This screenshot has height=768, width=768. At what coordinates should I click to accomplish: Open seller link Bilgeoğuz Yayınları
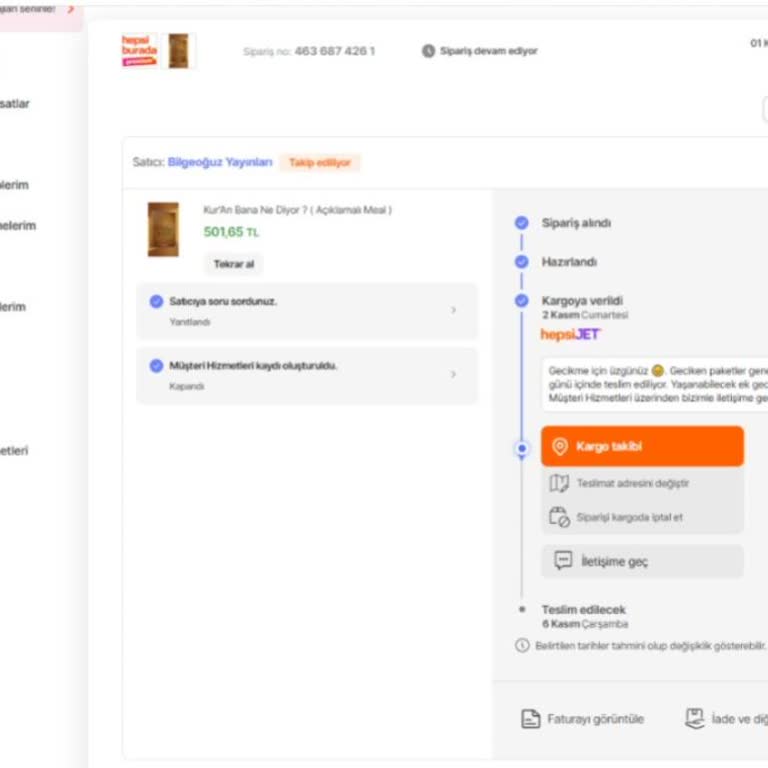pos(220,162)
